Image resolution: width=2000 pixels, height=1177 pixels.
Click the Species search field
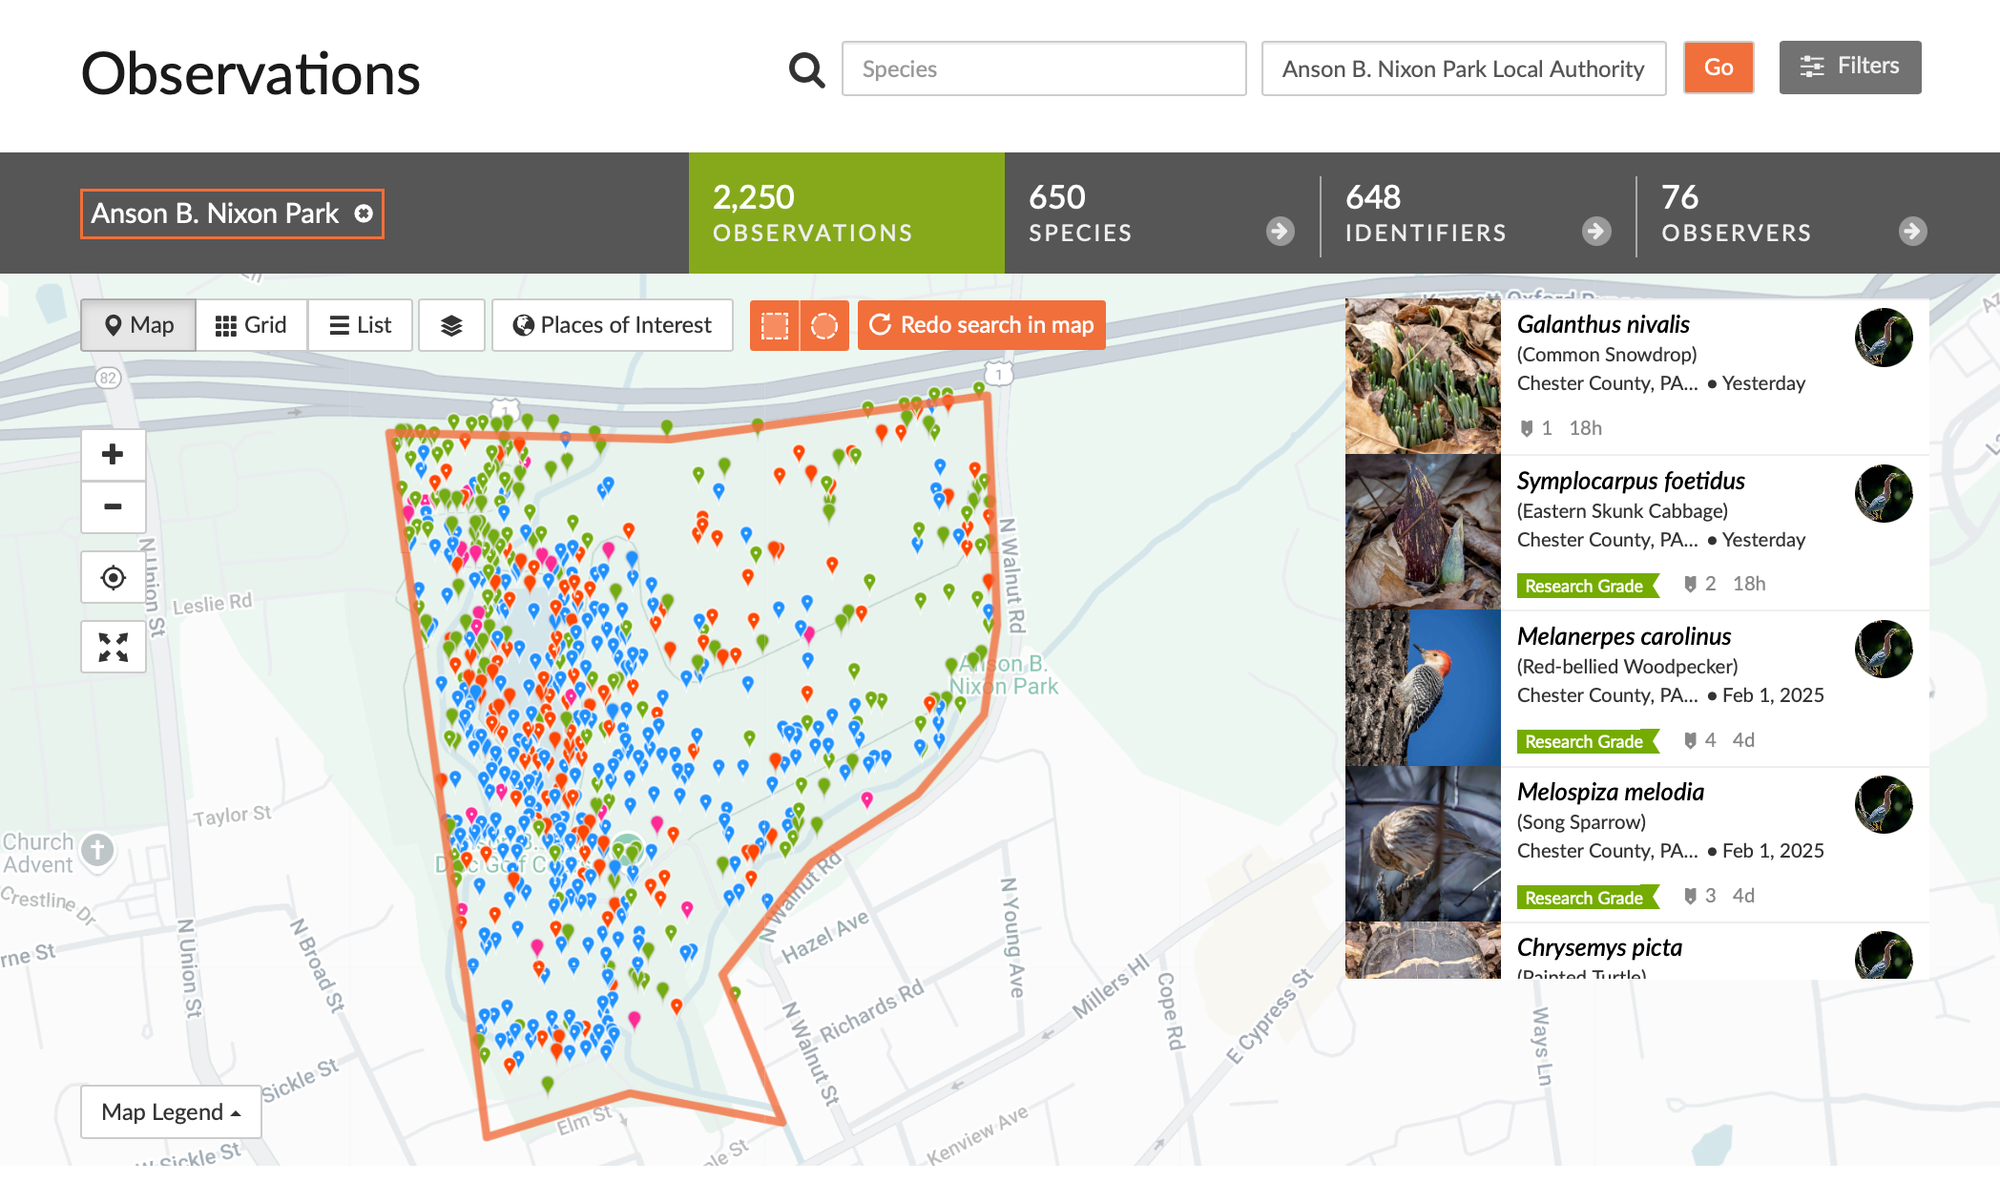click(x=1044, y=69)
